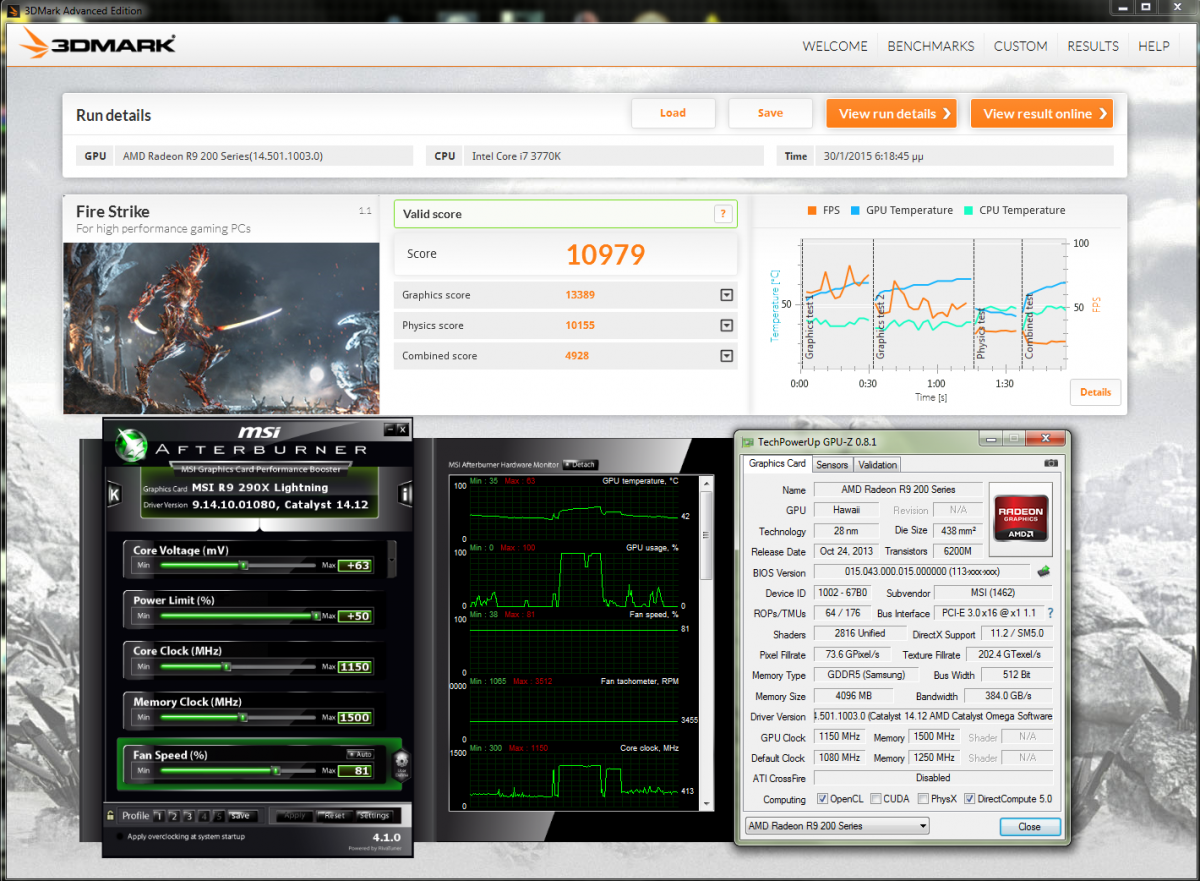The width and height of the screenshot is (1200, 881).
Task: Click the GPU-Z title bar app icon
Action: tap(748, 440)
